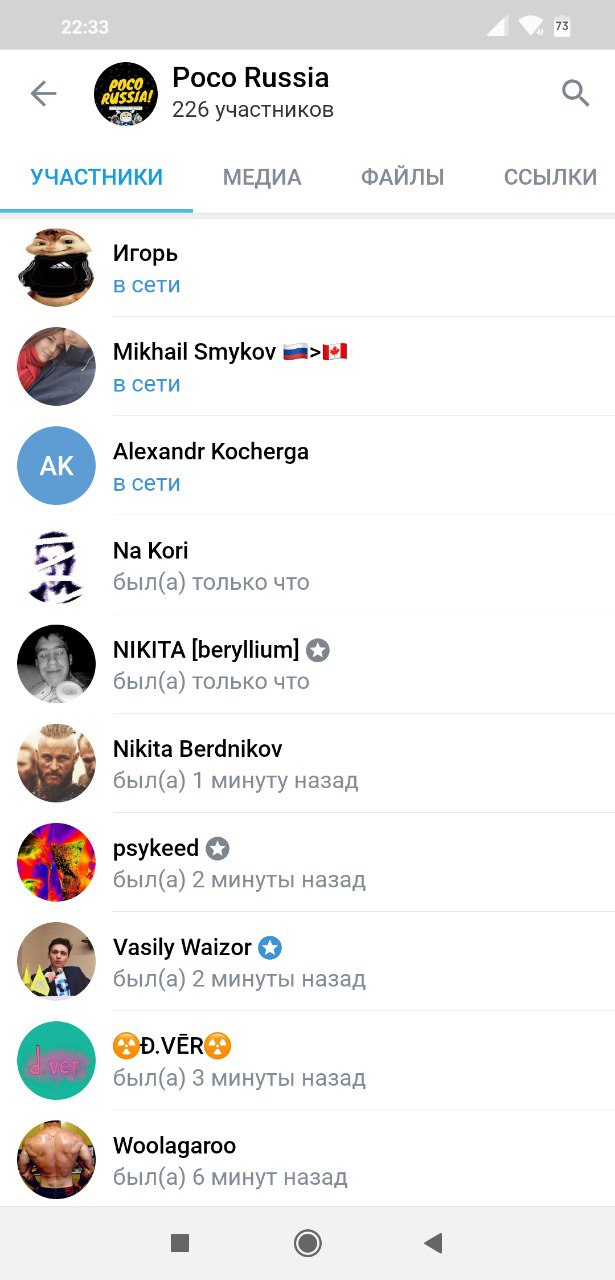This screenshot has width=615, height=1280.
Task: Tap Android recent apps square button
Action: pos(180,1243)
